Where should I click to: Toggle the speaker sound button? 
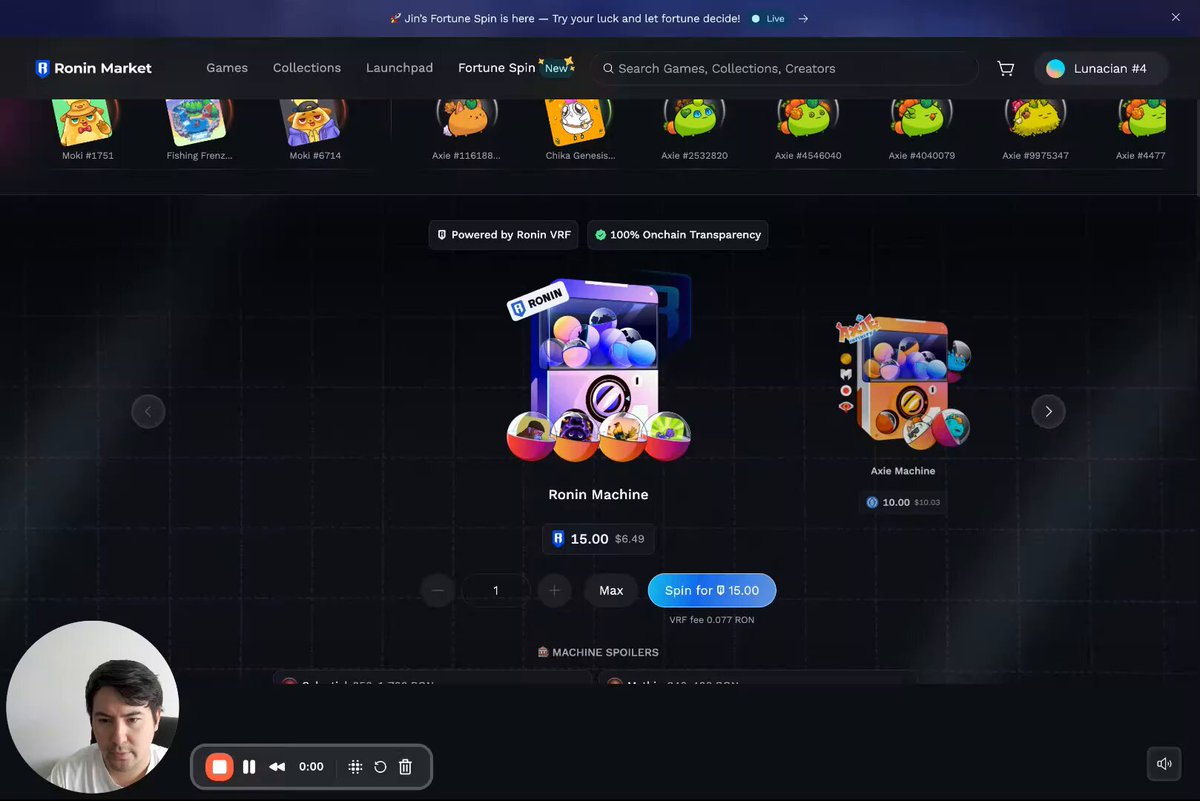(x=1164, y=764)
